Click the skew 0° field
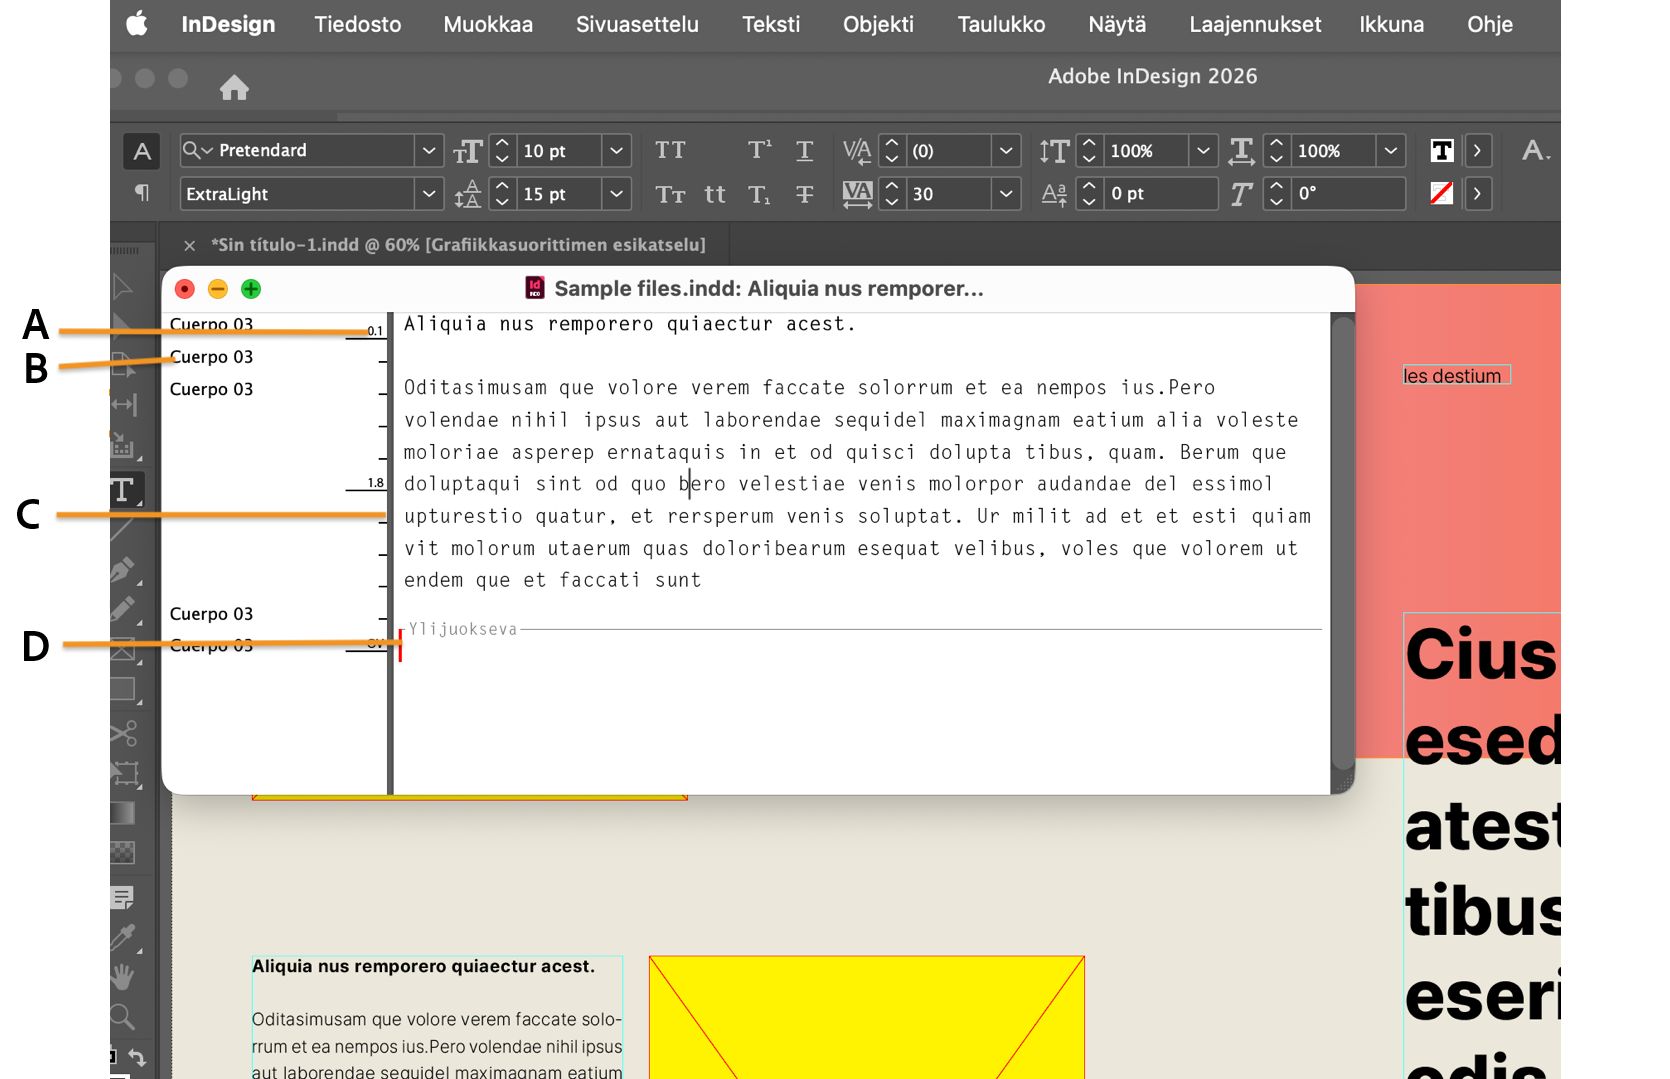The image size is (1670, 1079). [x=1348, y=193]
